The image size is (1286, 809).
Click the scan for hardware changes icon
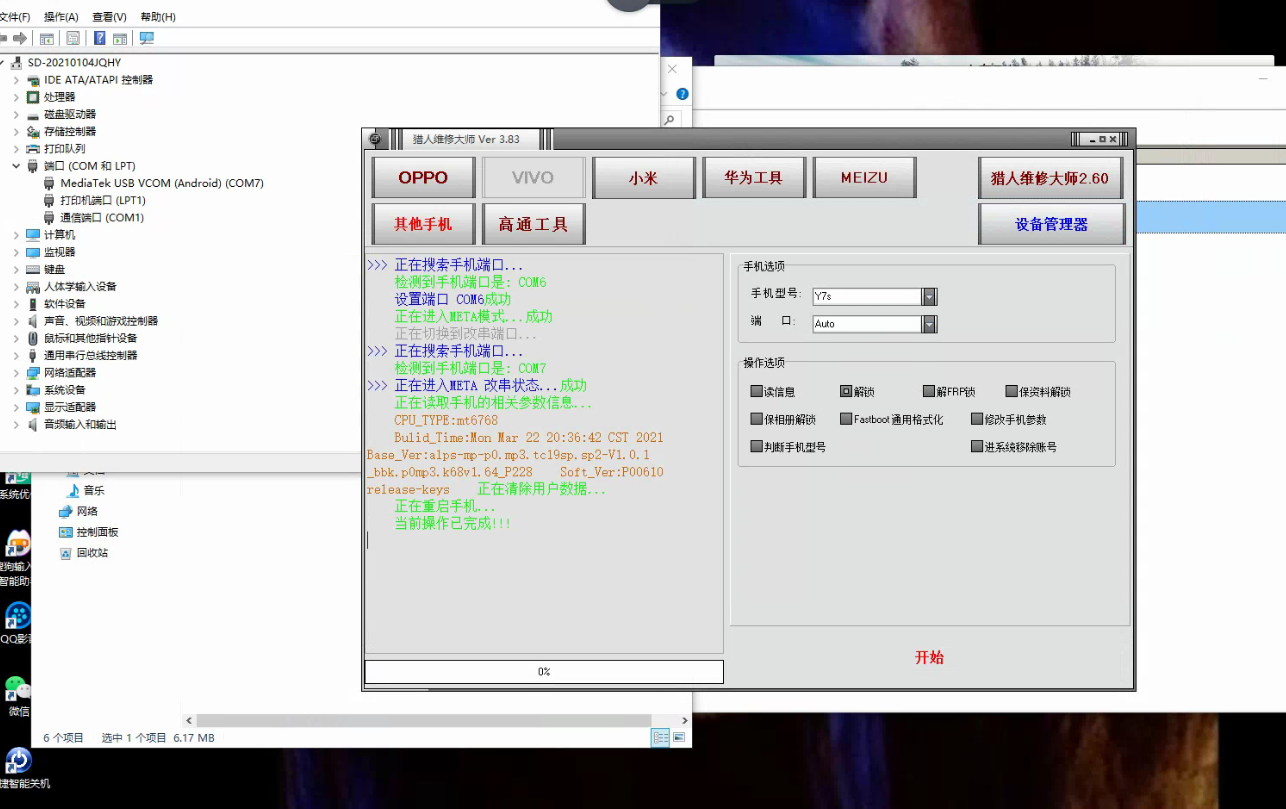pyautogui.click(x=147, y=38)
